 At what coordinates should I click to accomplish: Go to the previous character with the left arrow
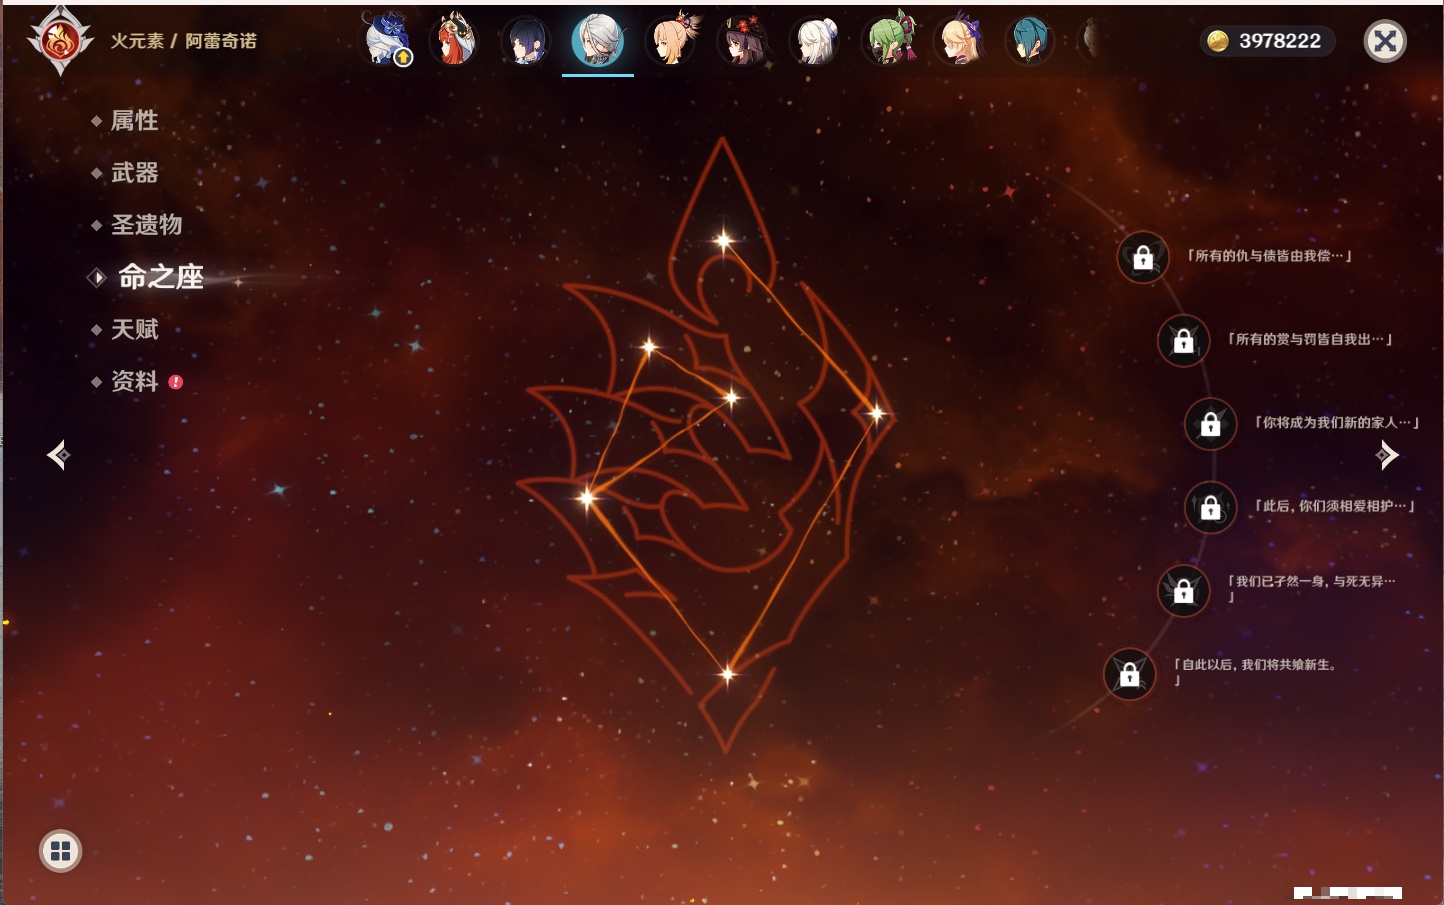click(59, 455)
